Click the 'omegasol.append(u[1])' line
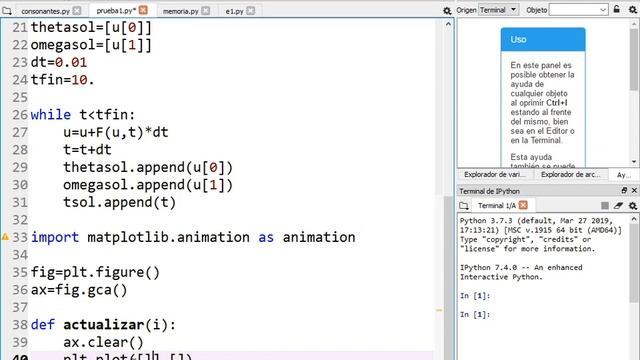Viewport: 640px width, 360px height. tap(148, 185)
